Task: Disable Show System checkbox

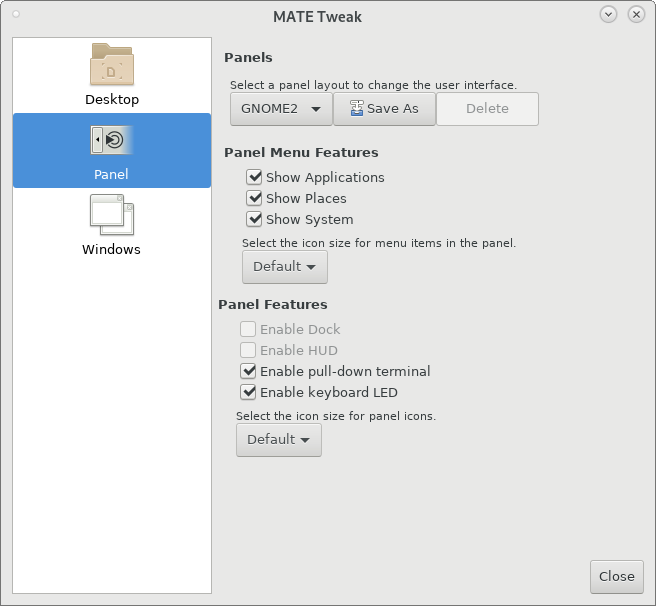Action: (254, 219)
